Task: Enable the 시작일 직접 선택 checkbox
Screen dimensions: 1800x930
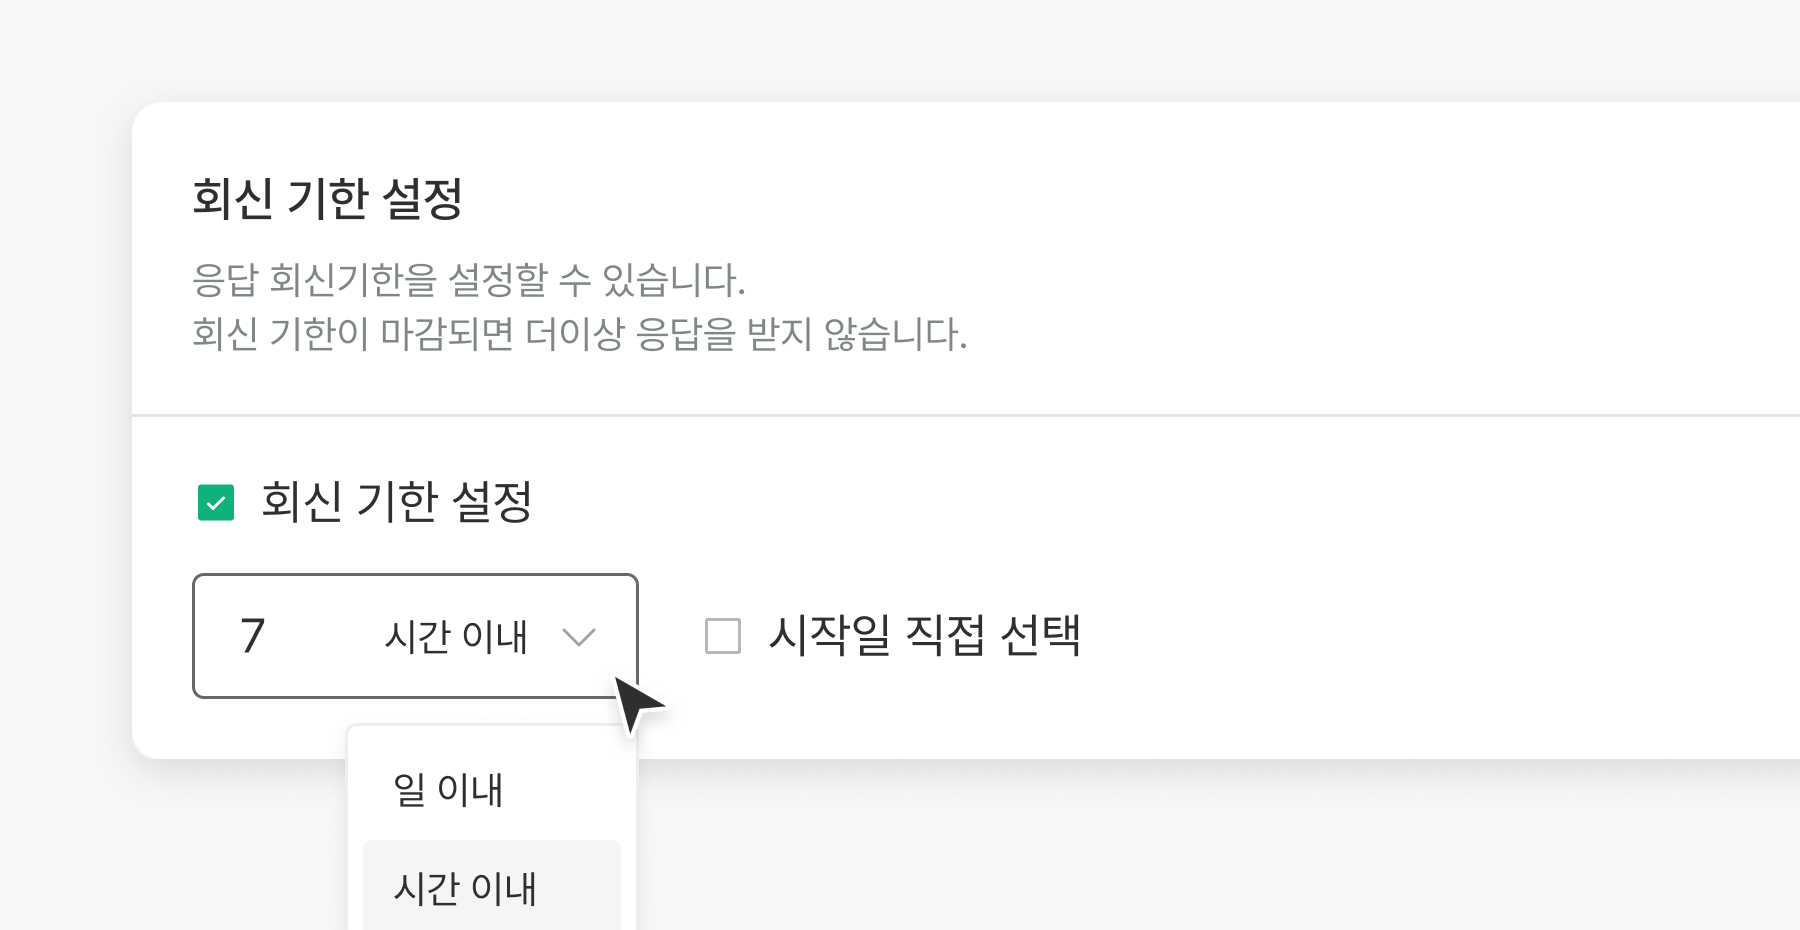Action: (723, 636)
